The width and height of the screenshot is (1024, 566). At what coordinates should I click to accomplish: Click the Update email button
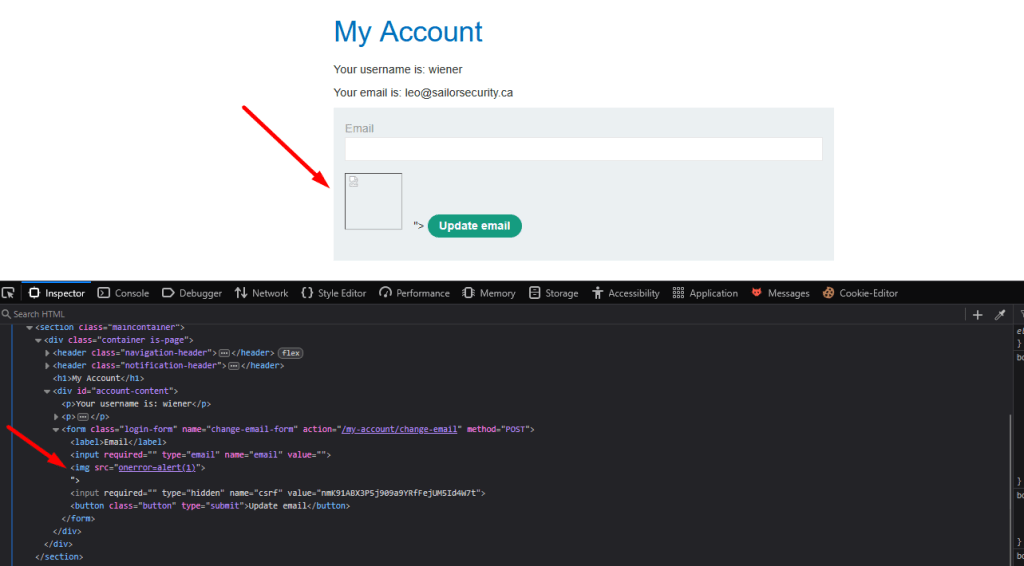pos(474,226)
